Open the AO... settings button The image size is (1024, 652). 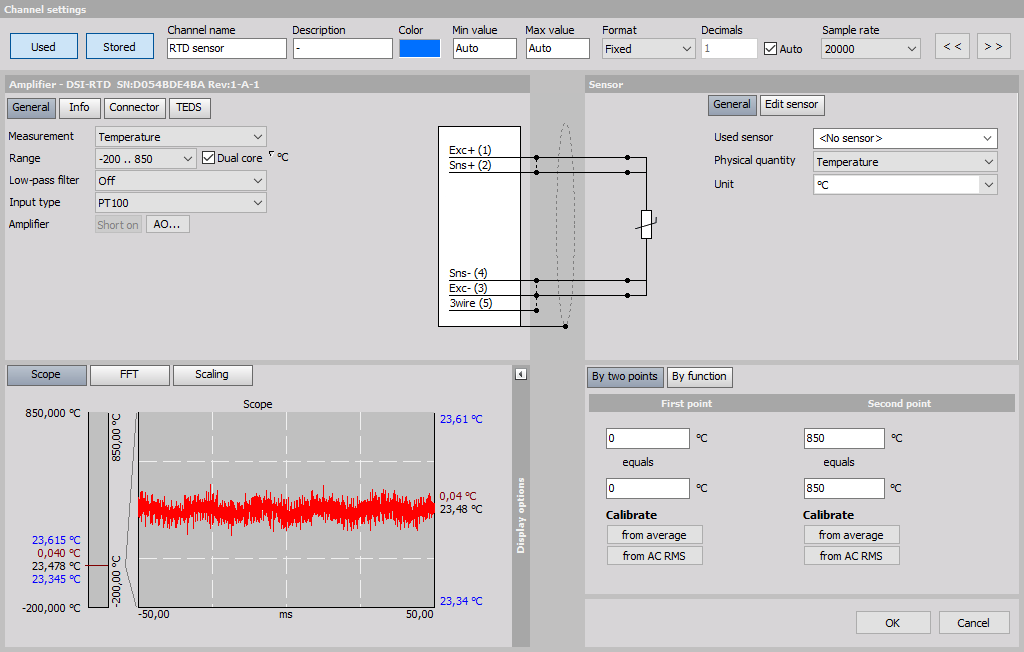[x=167, y=224]
